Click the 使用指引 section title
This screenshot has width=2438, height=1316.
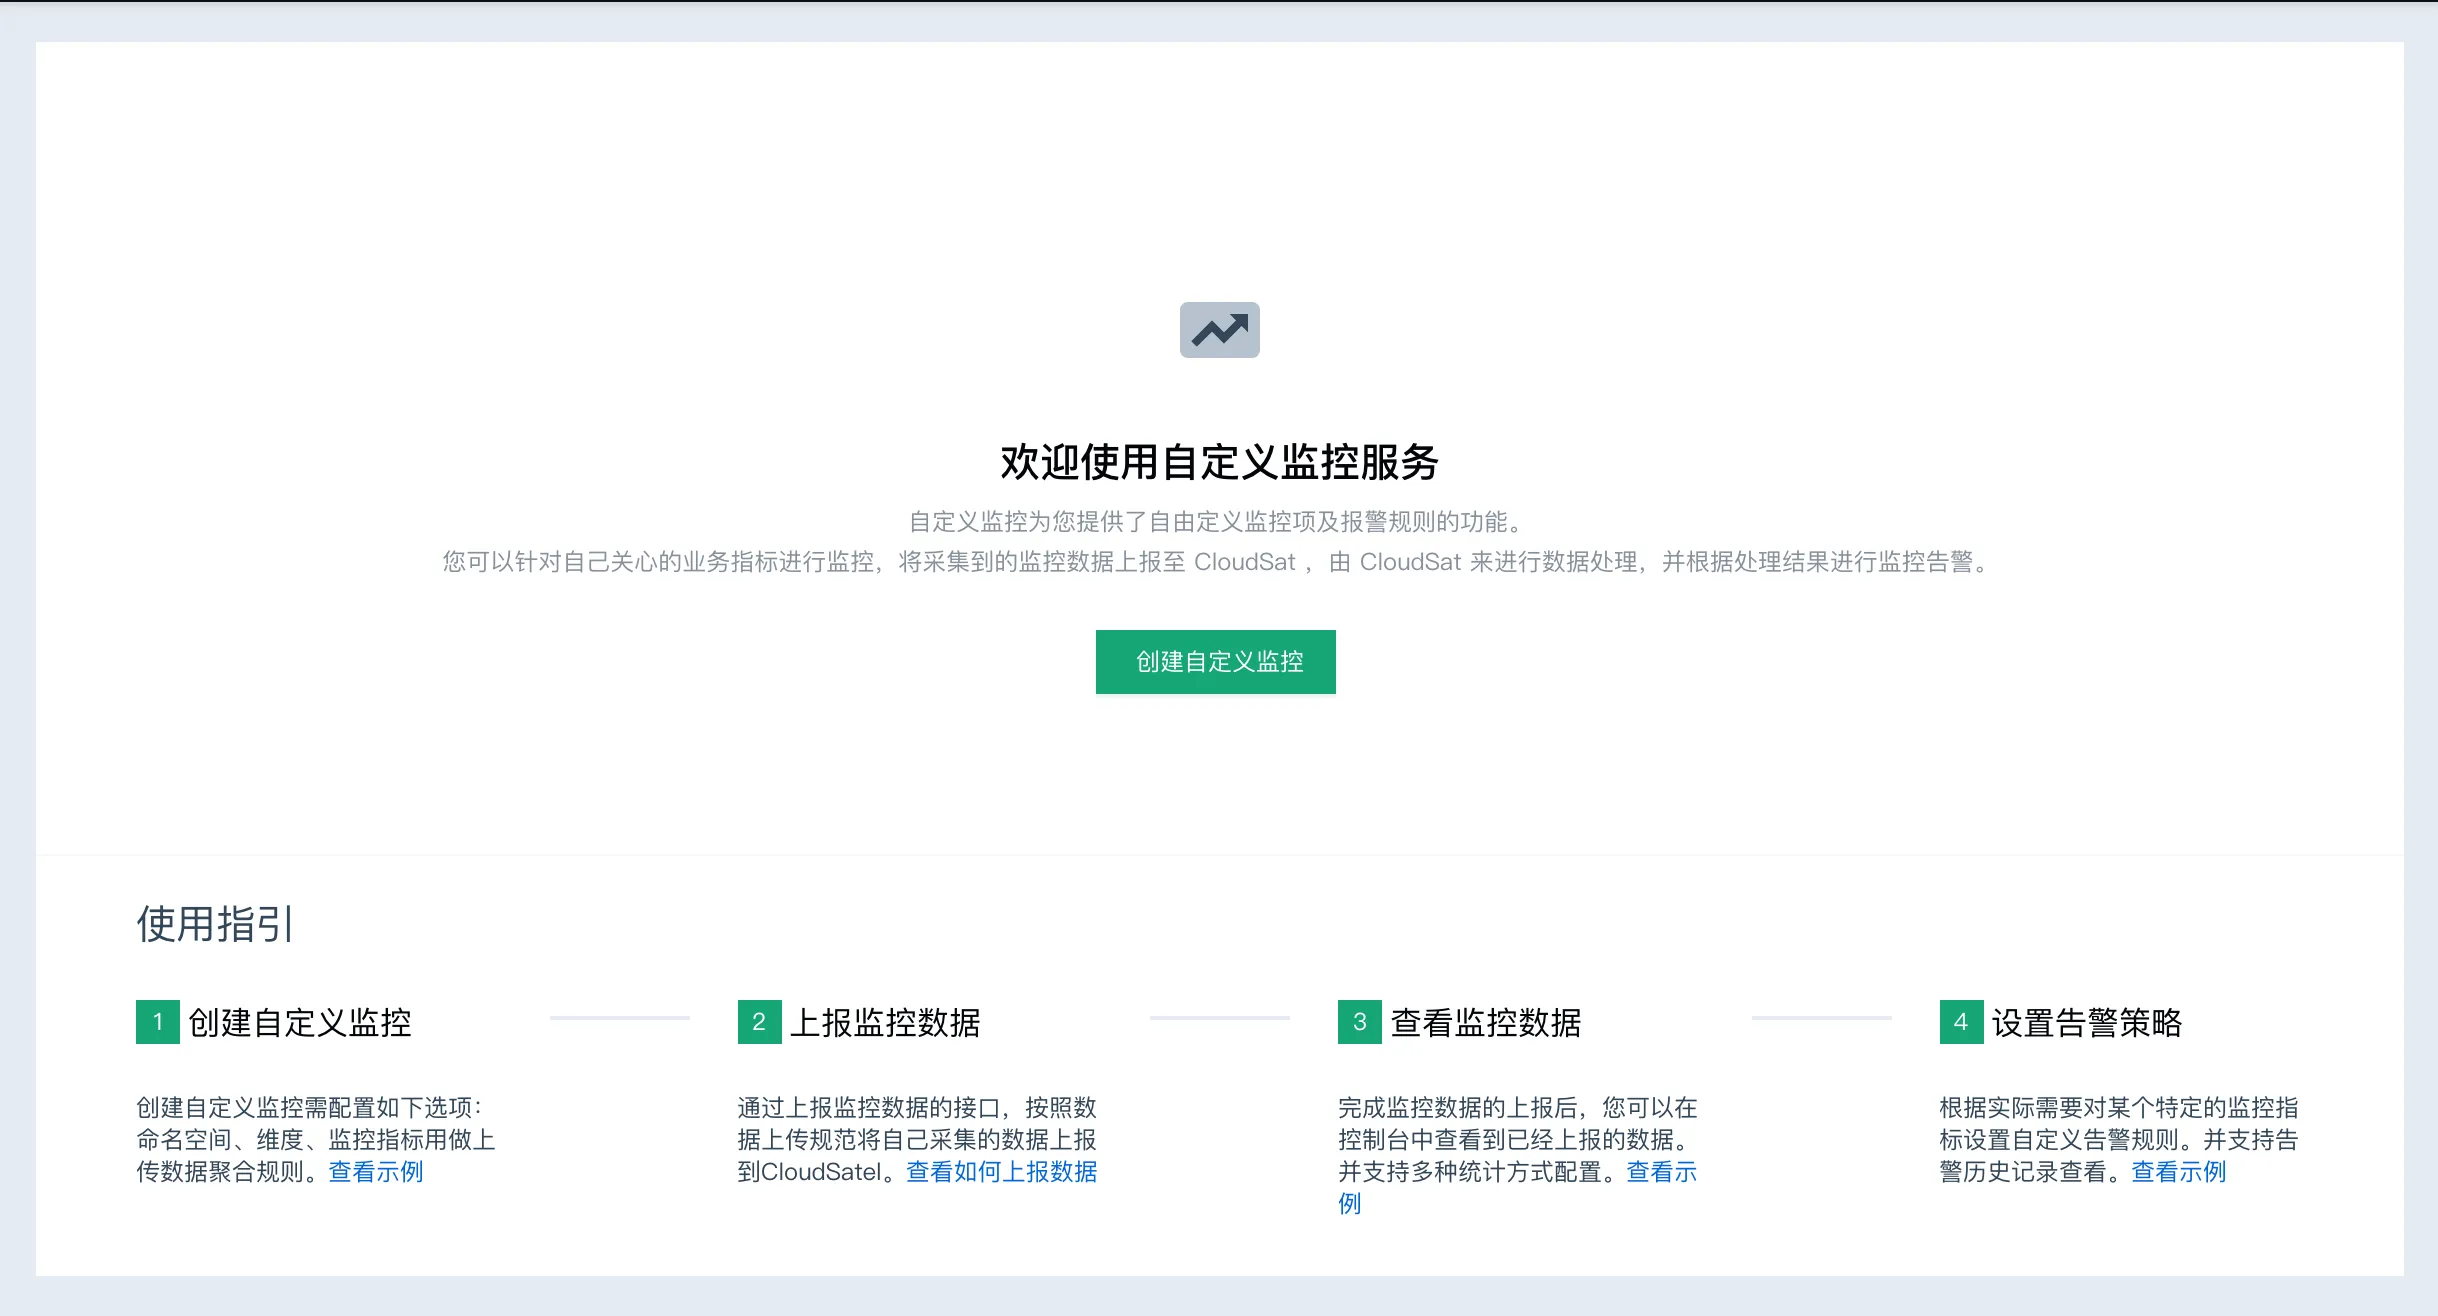pyautogui.click(x=215, y=924)
